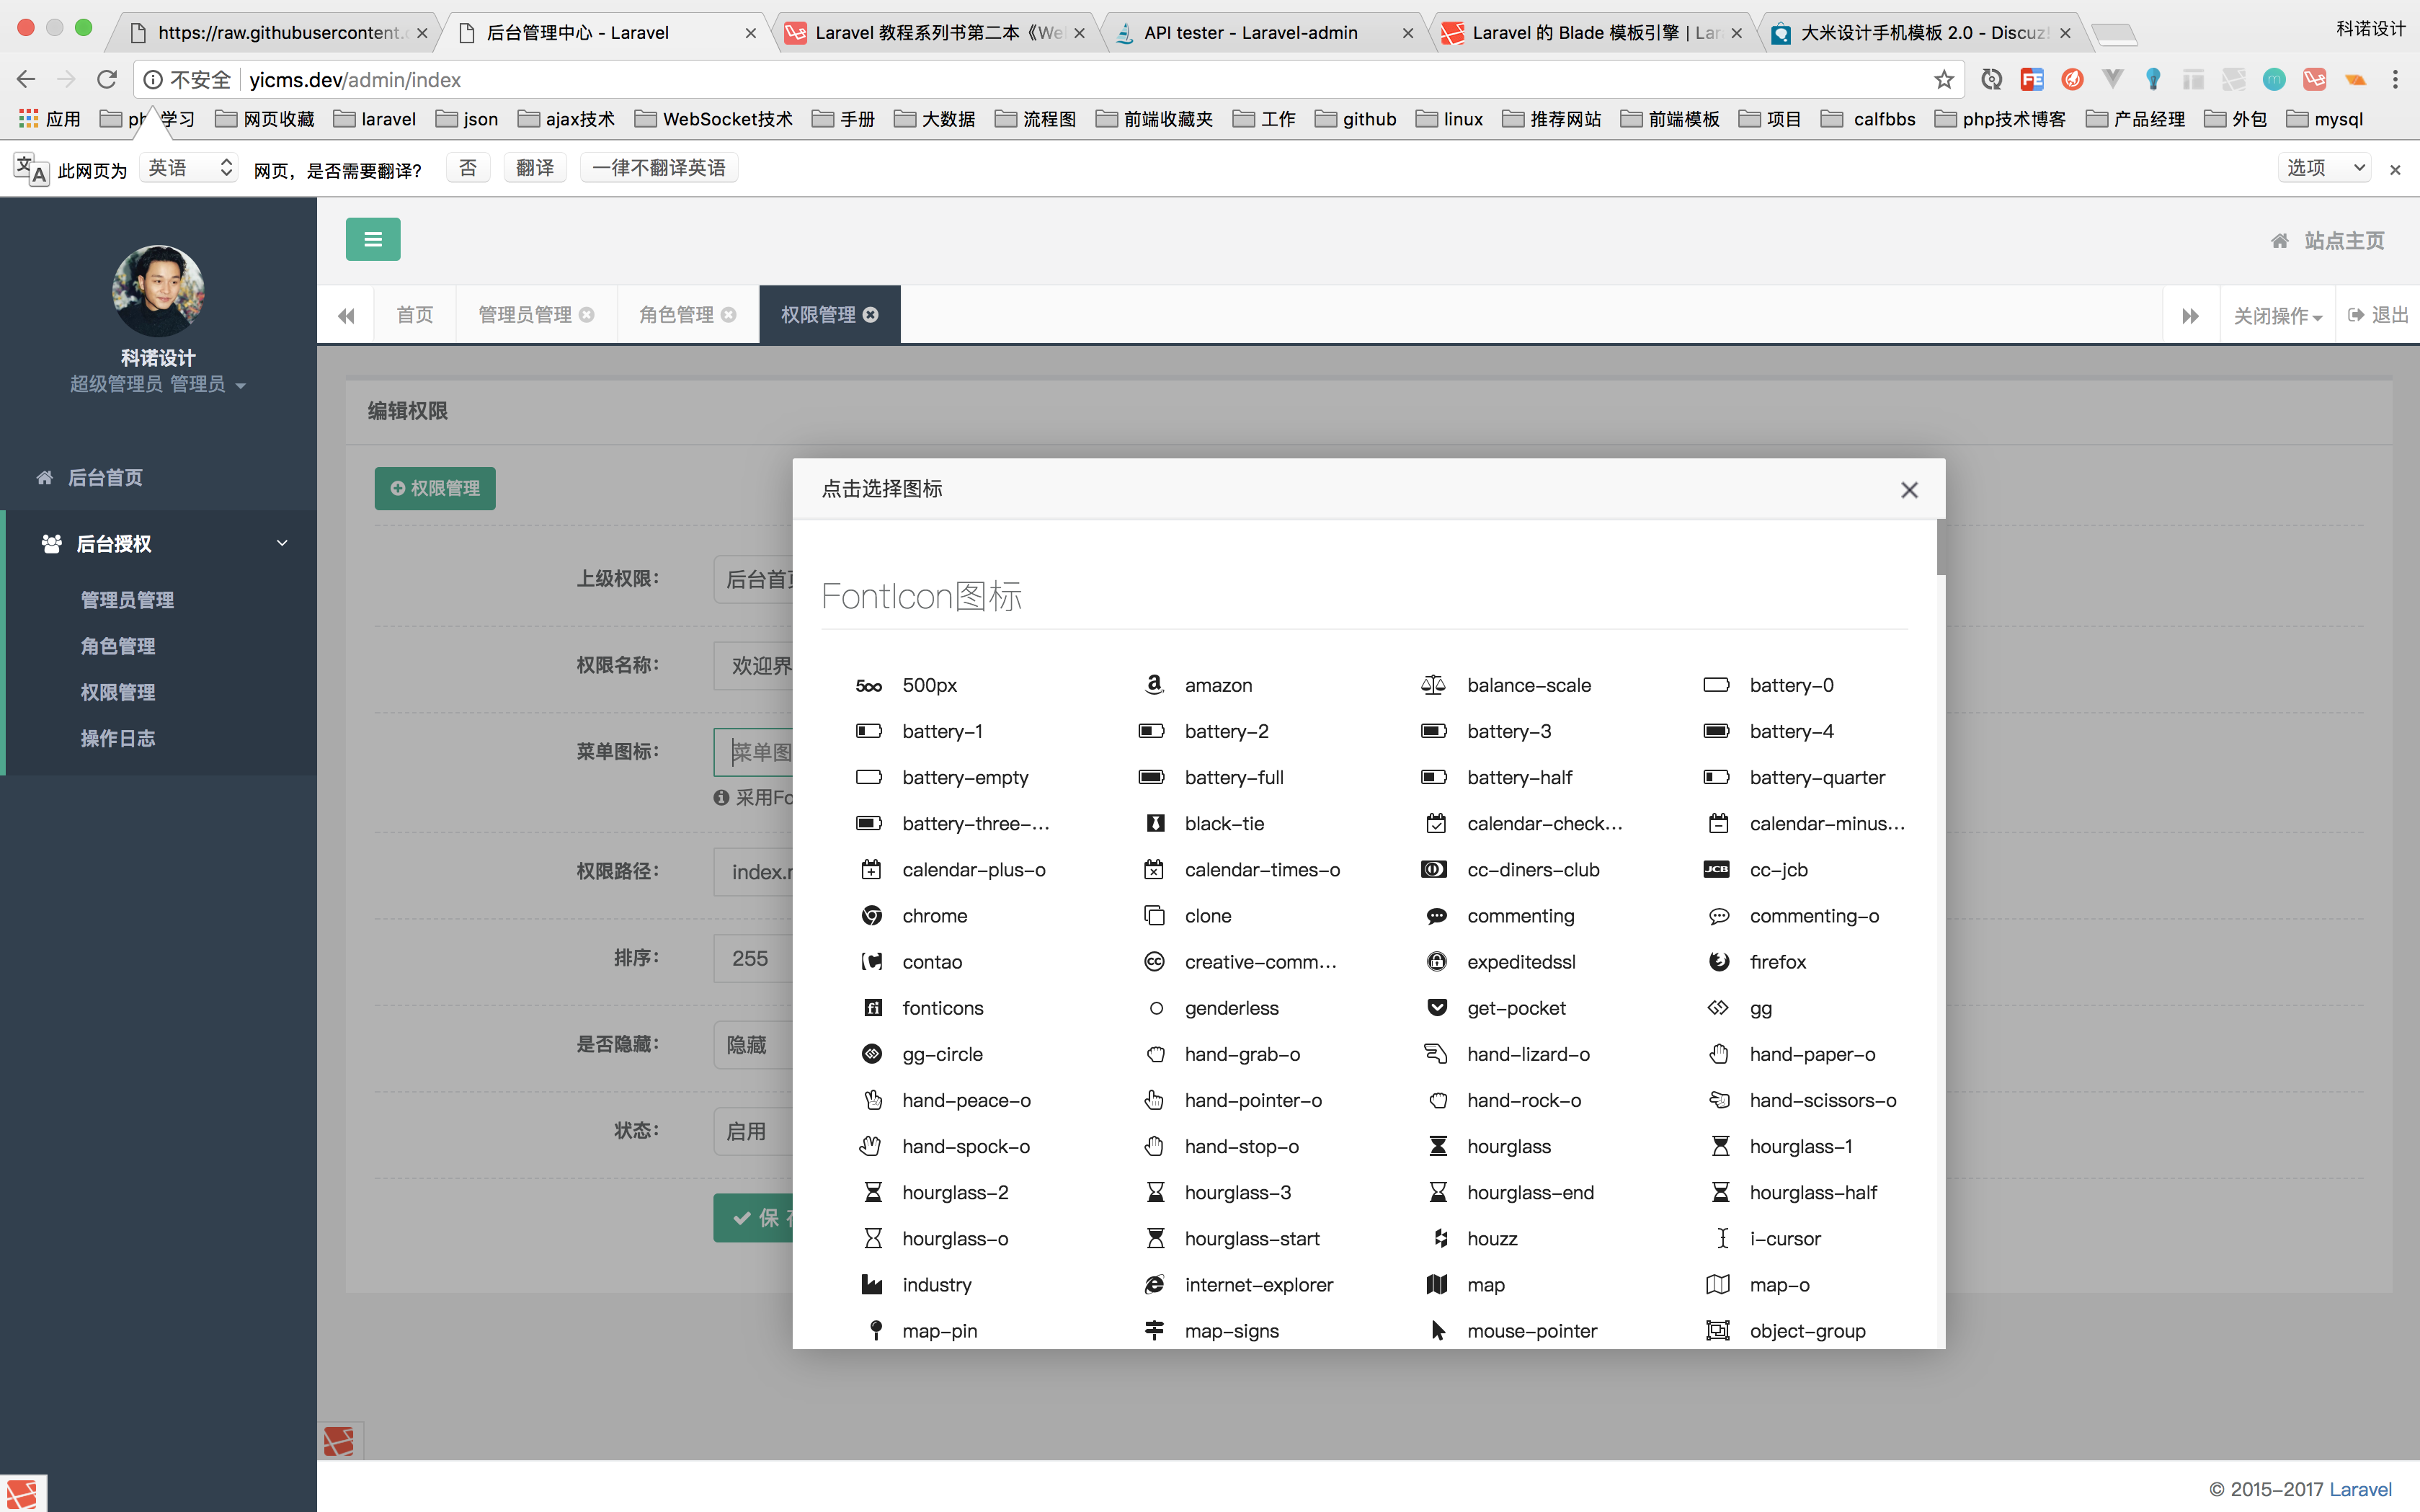Open the 英语 language dropdown in the translate bar
The image size is (2420, 1512).
pyautogui.click(x=189, y=168)
